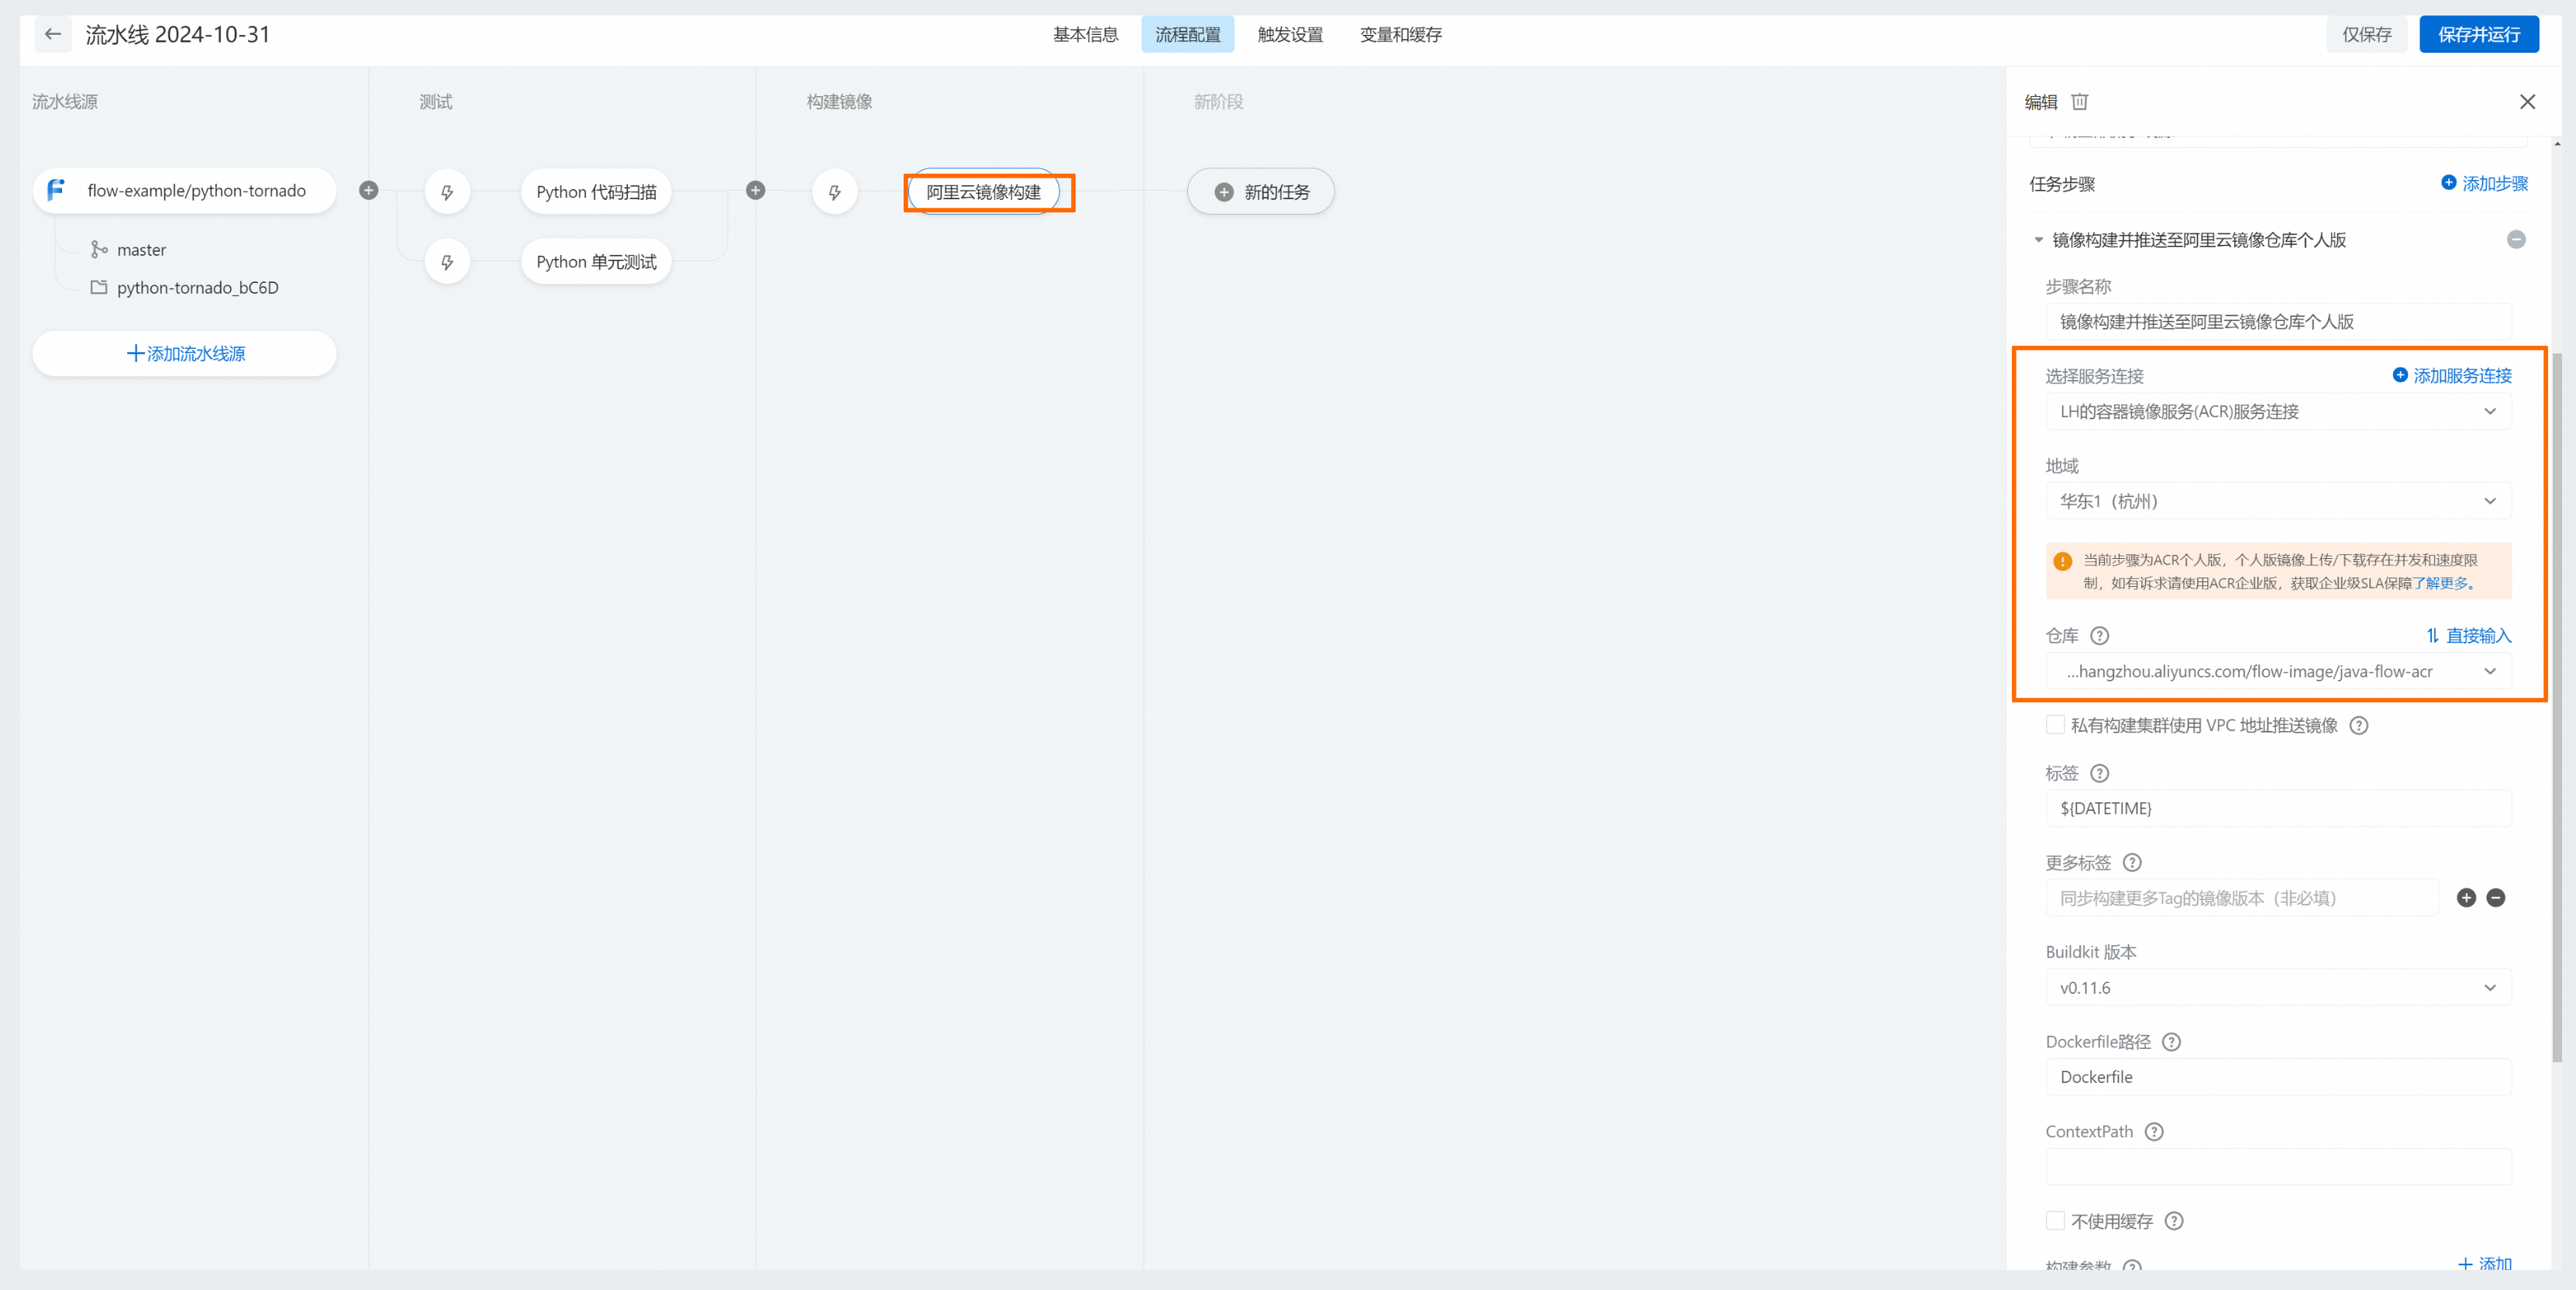The height and width of the screenshot is (1290, 2576).
Task: Switch to the 基本信息 tab
Action: coord(1085,35)
